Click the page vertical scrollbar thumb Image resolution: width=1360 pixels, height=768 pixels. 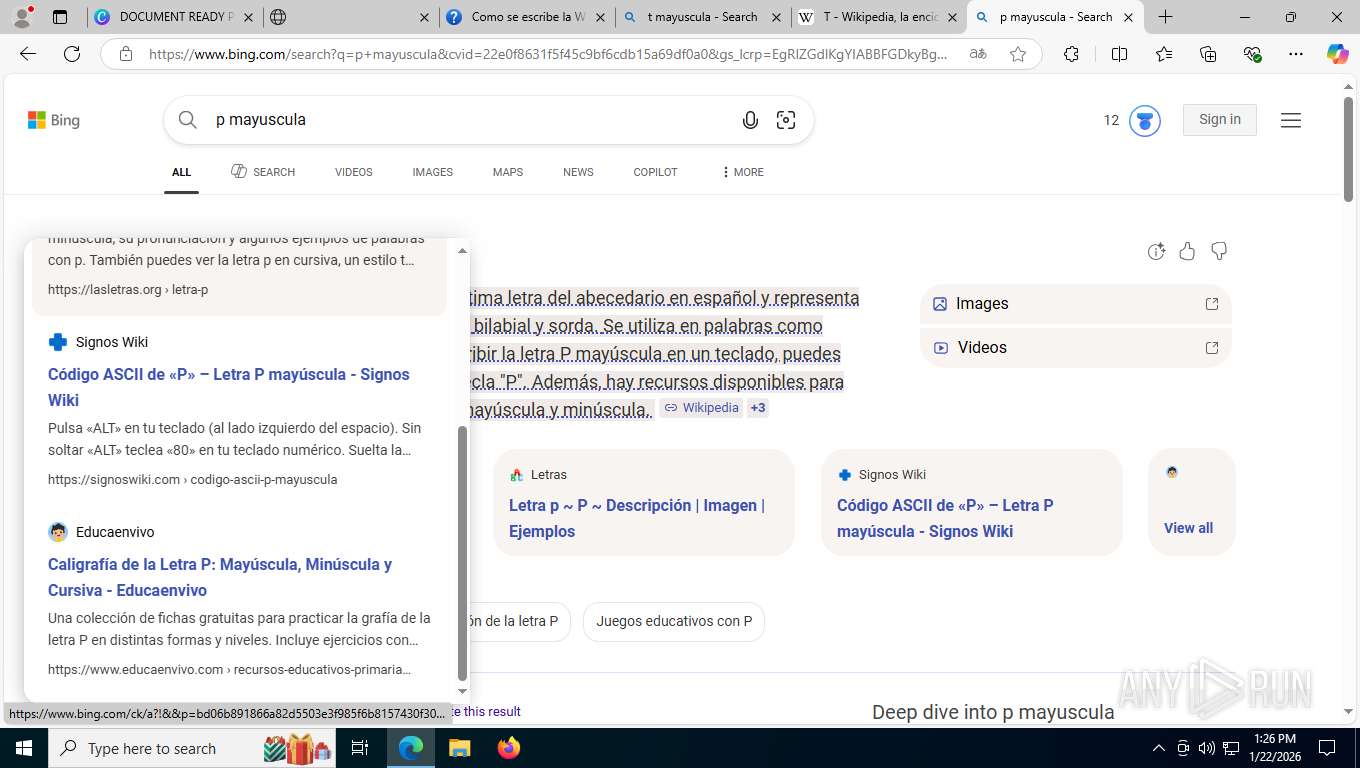click(1349, 148)
